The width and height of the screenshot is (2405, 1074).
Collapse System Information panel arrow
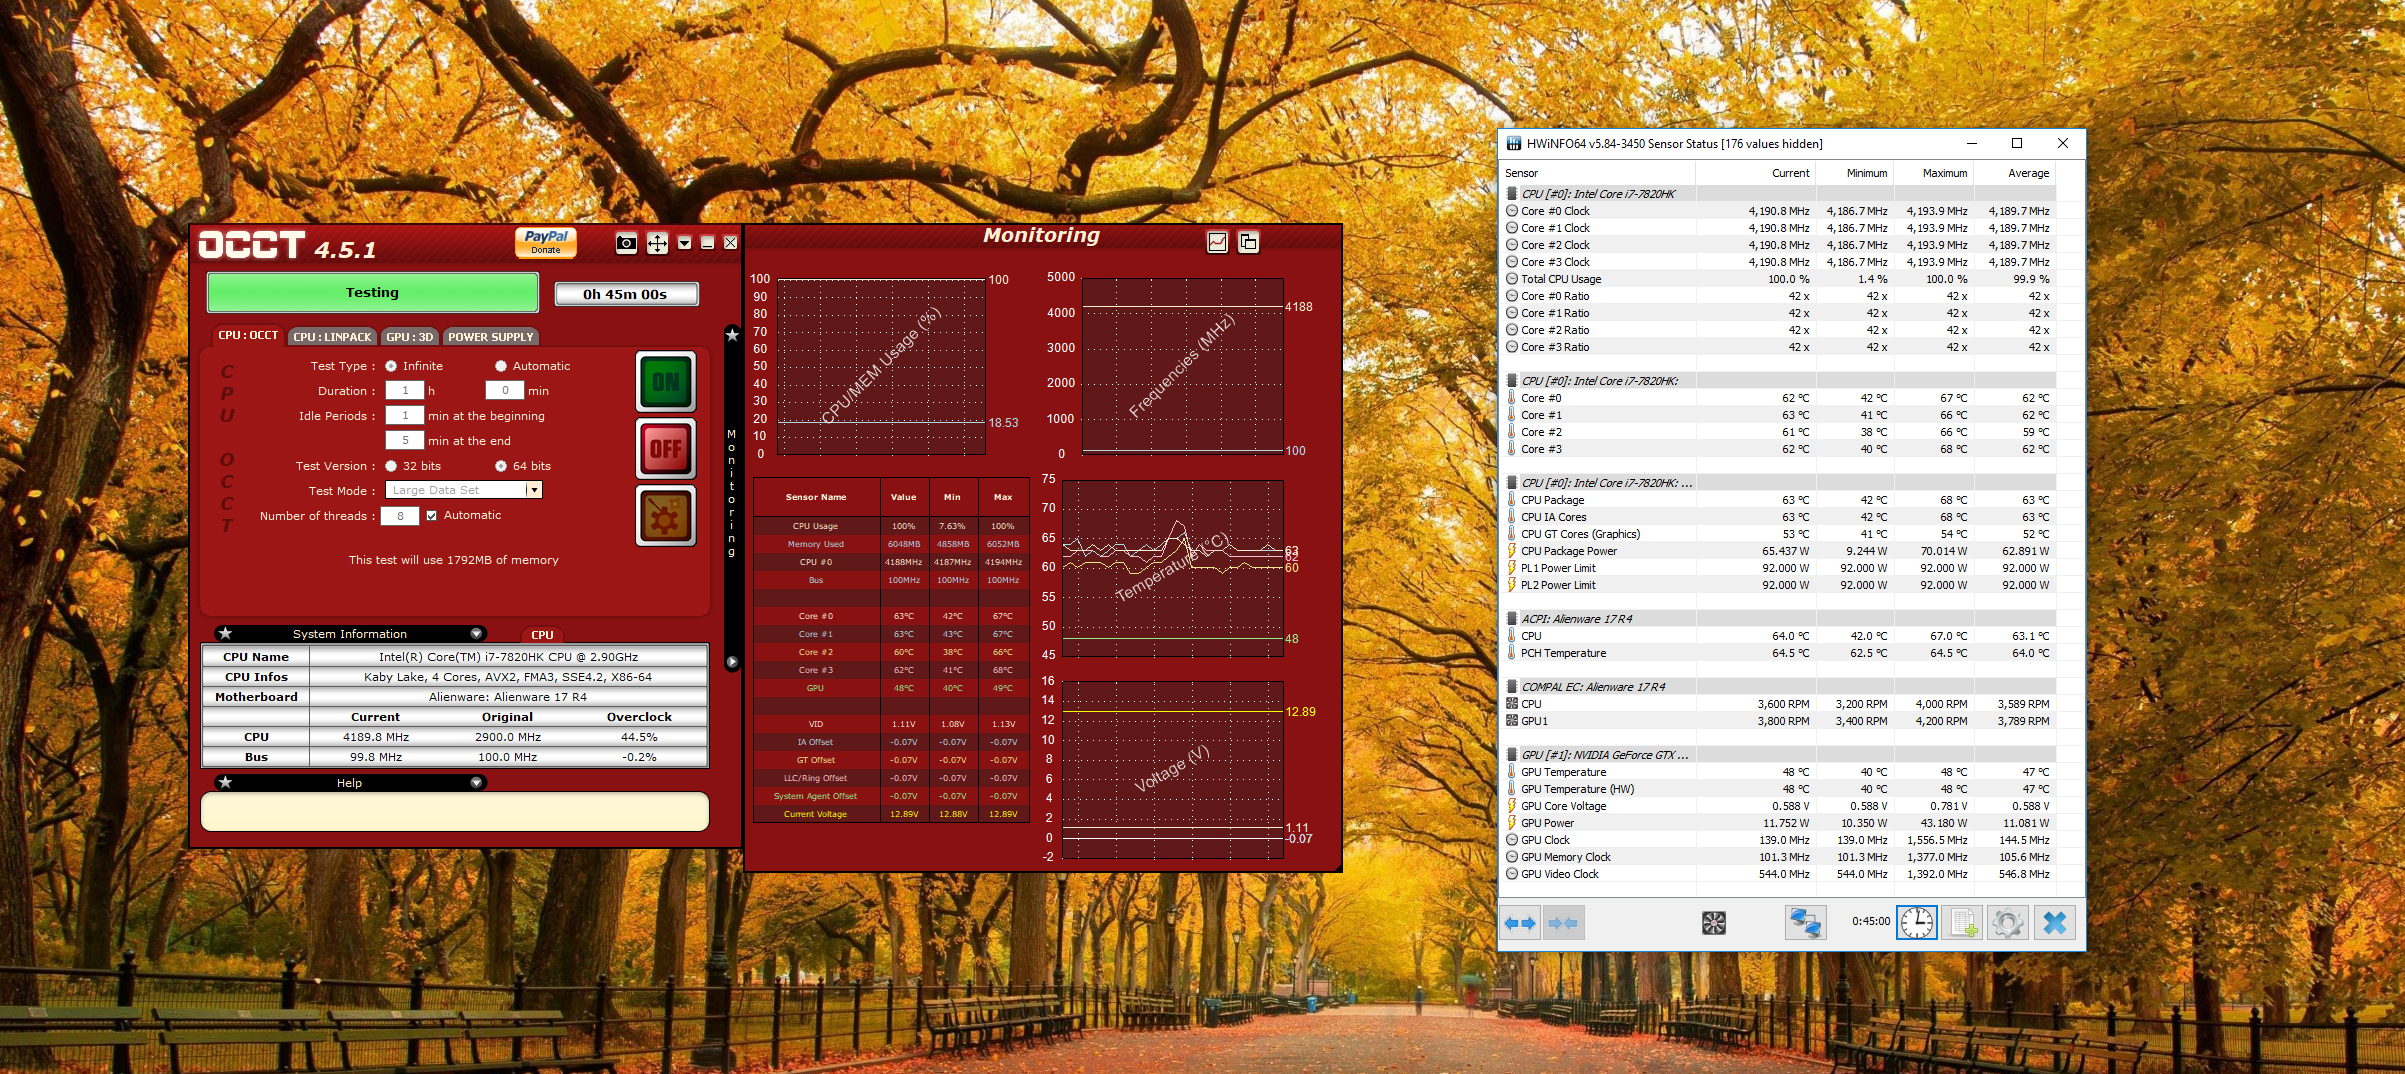pyautogui.click(x=476, y=634)
